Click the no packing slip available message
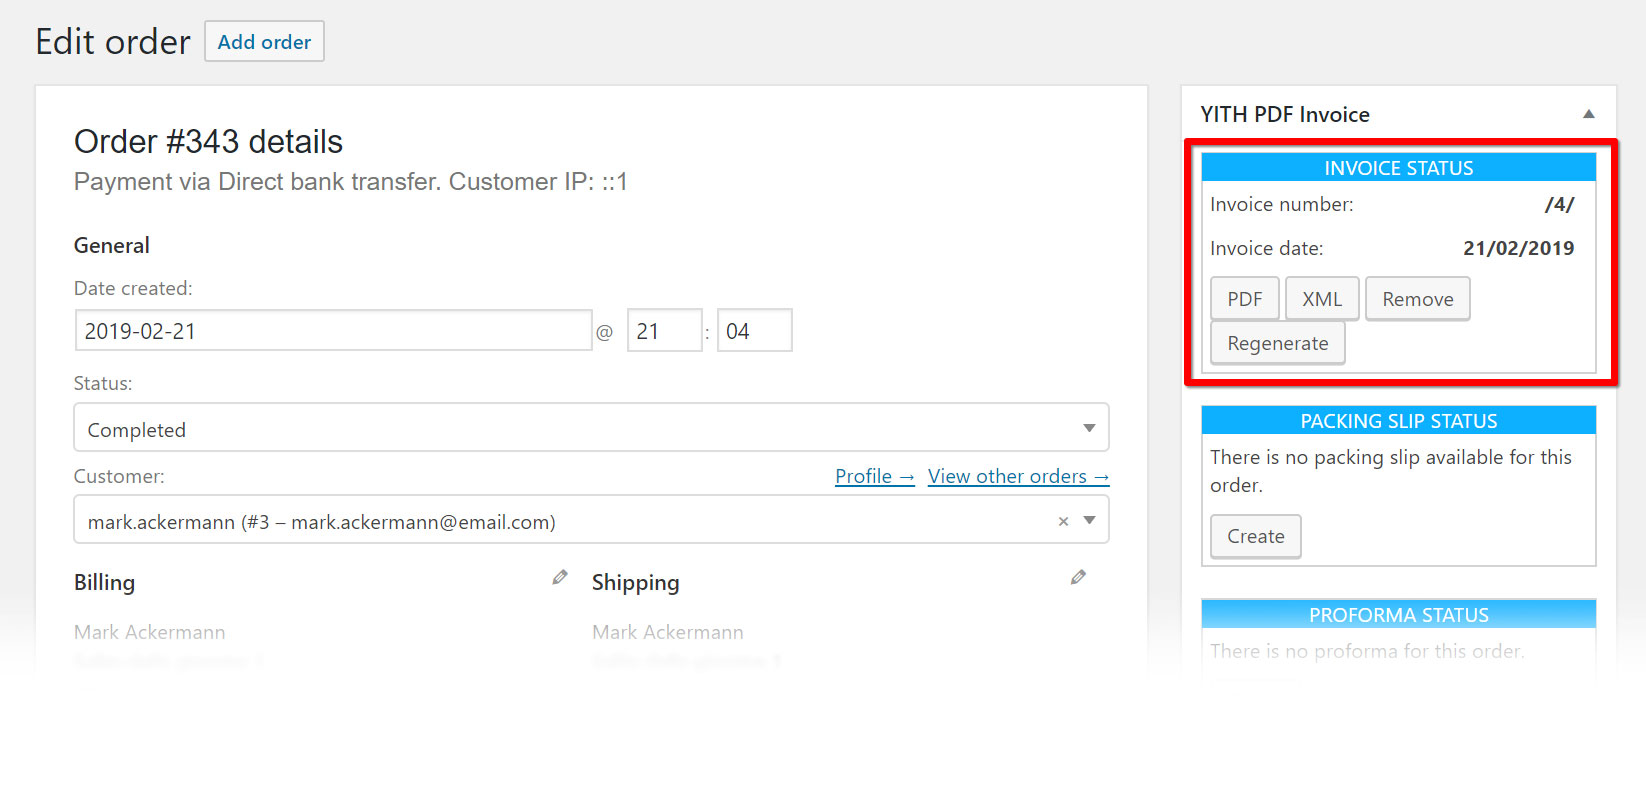1646x789 pixels. 1391,471
